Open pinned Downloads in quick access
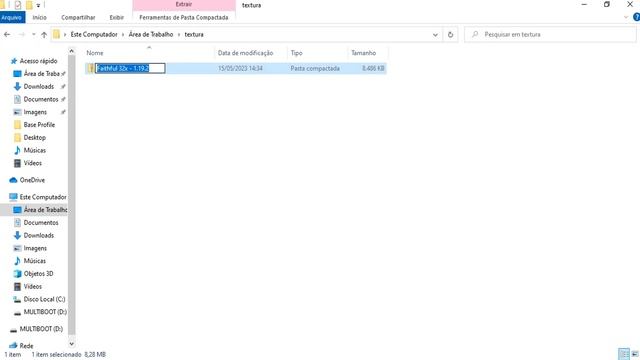 (38, 87)
